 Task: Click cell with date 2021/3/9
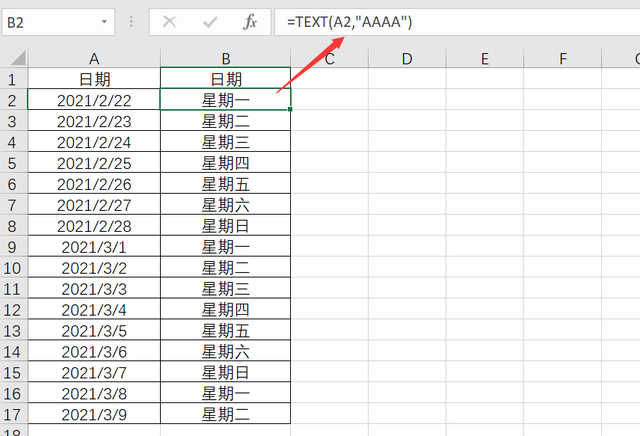(94, 414)
